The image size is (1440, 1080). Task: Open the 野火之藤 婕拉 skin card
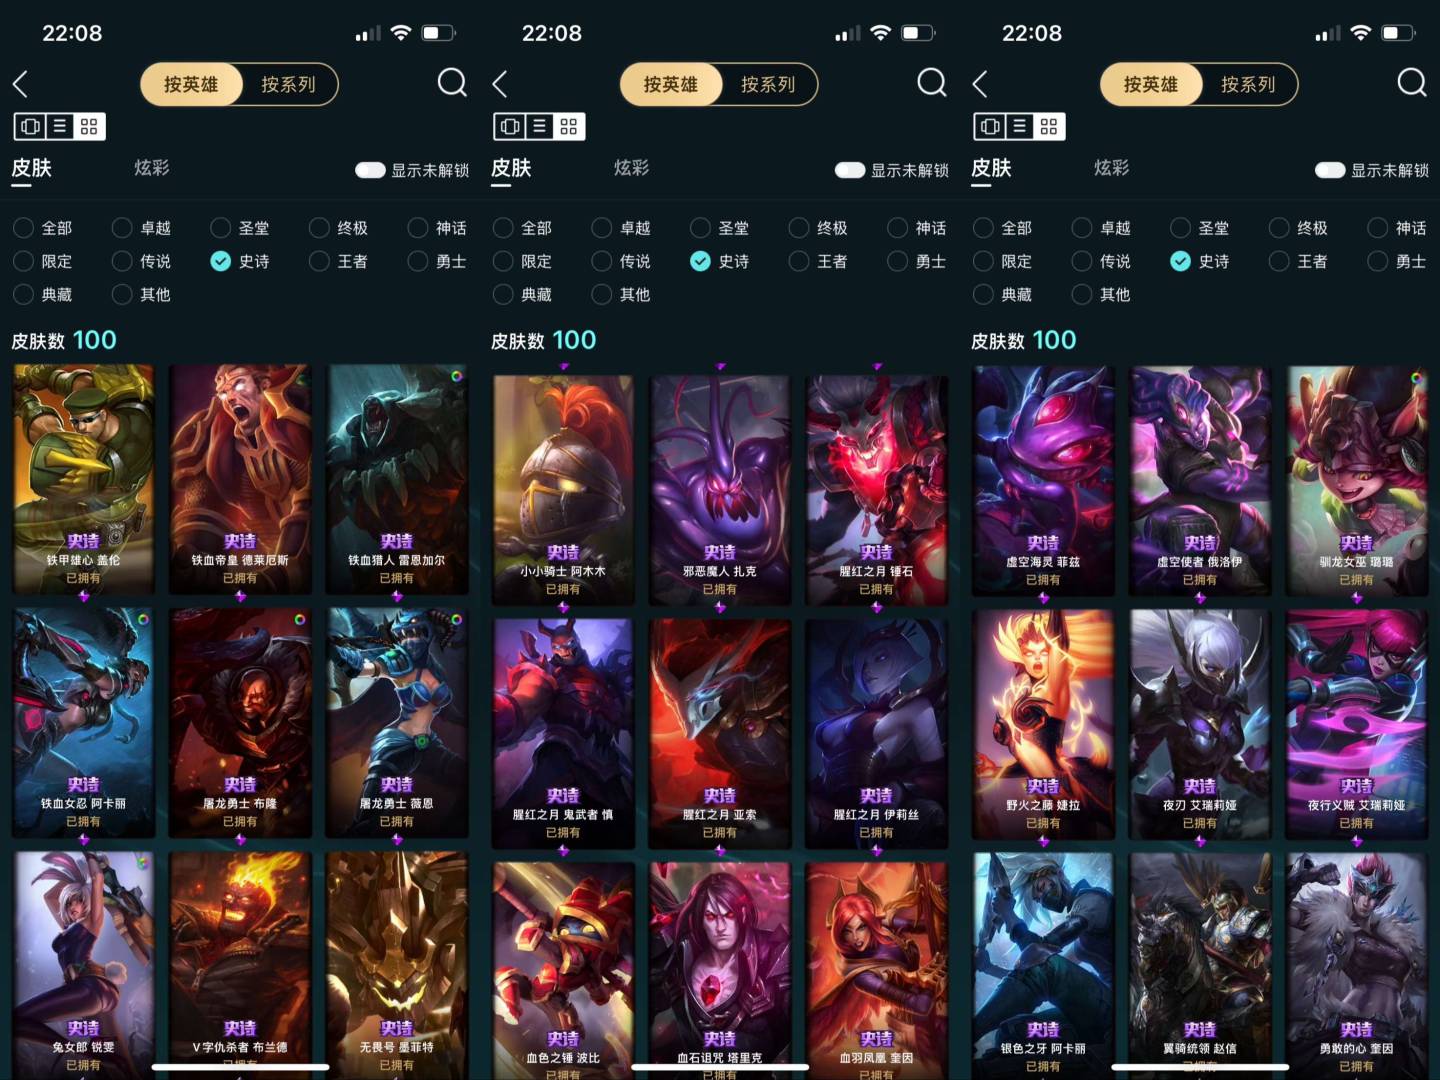click(1043, 725)
